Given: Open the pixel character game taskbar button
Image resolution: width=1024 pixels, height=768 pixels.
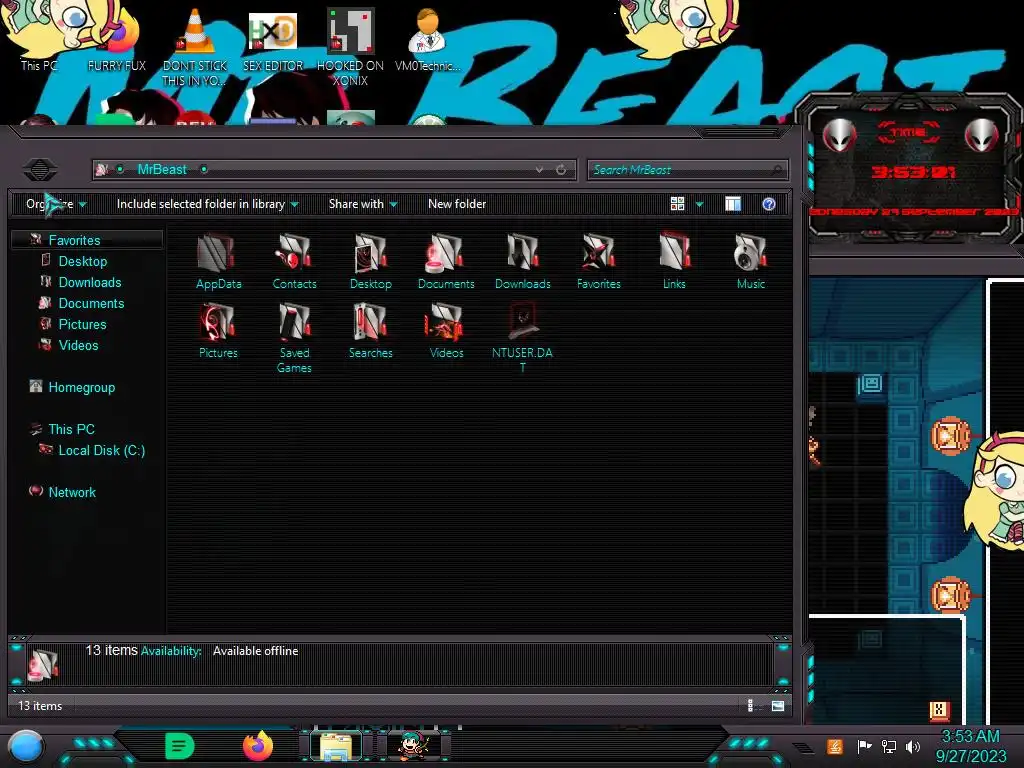Looking at the screenshot, I should click(x=413, y=746).
